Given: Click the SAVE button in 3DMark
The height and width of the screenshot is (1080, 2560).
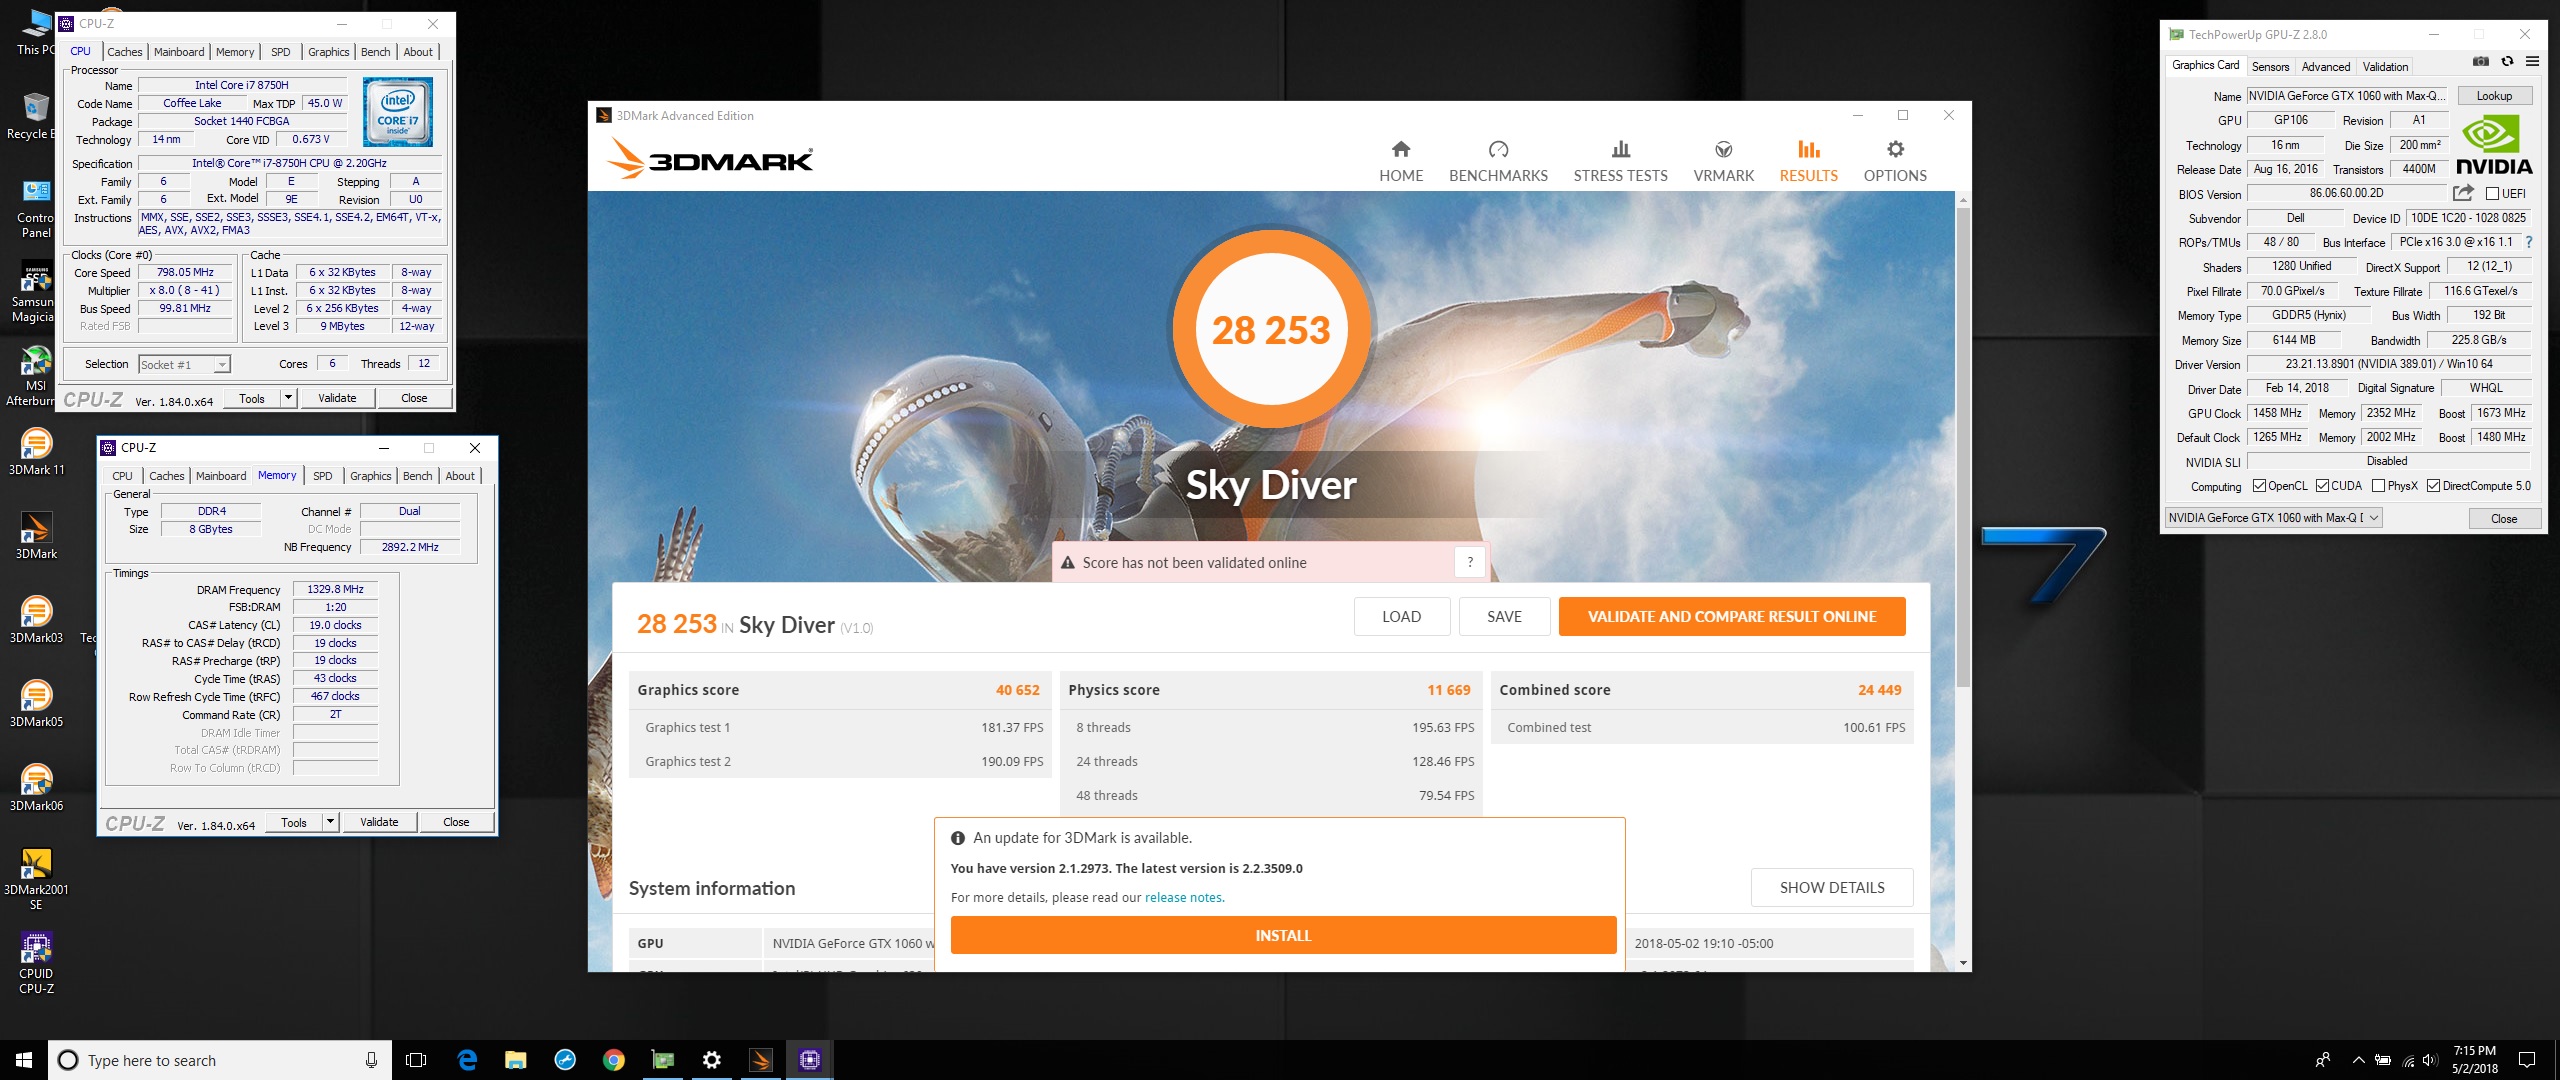Looking at the screenshot, I should click(x=1504, y=616).
